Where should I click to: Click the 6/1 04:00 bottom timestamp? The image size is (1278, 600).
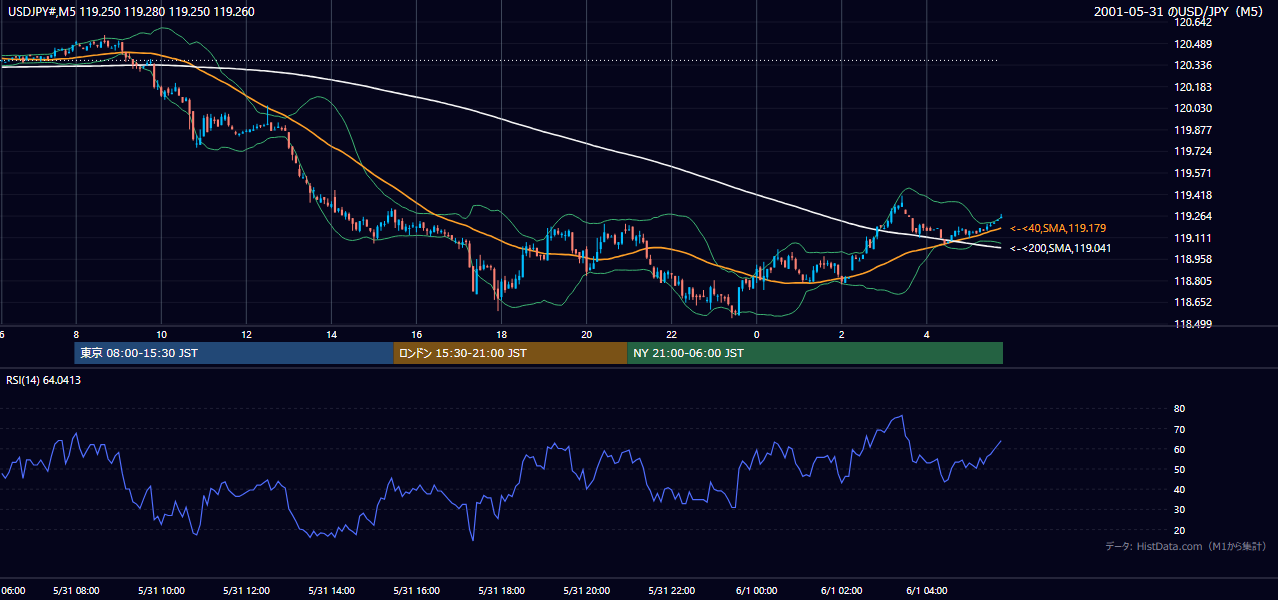[x=926, y=591]
